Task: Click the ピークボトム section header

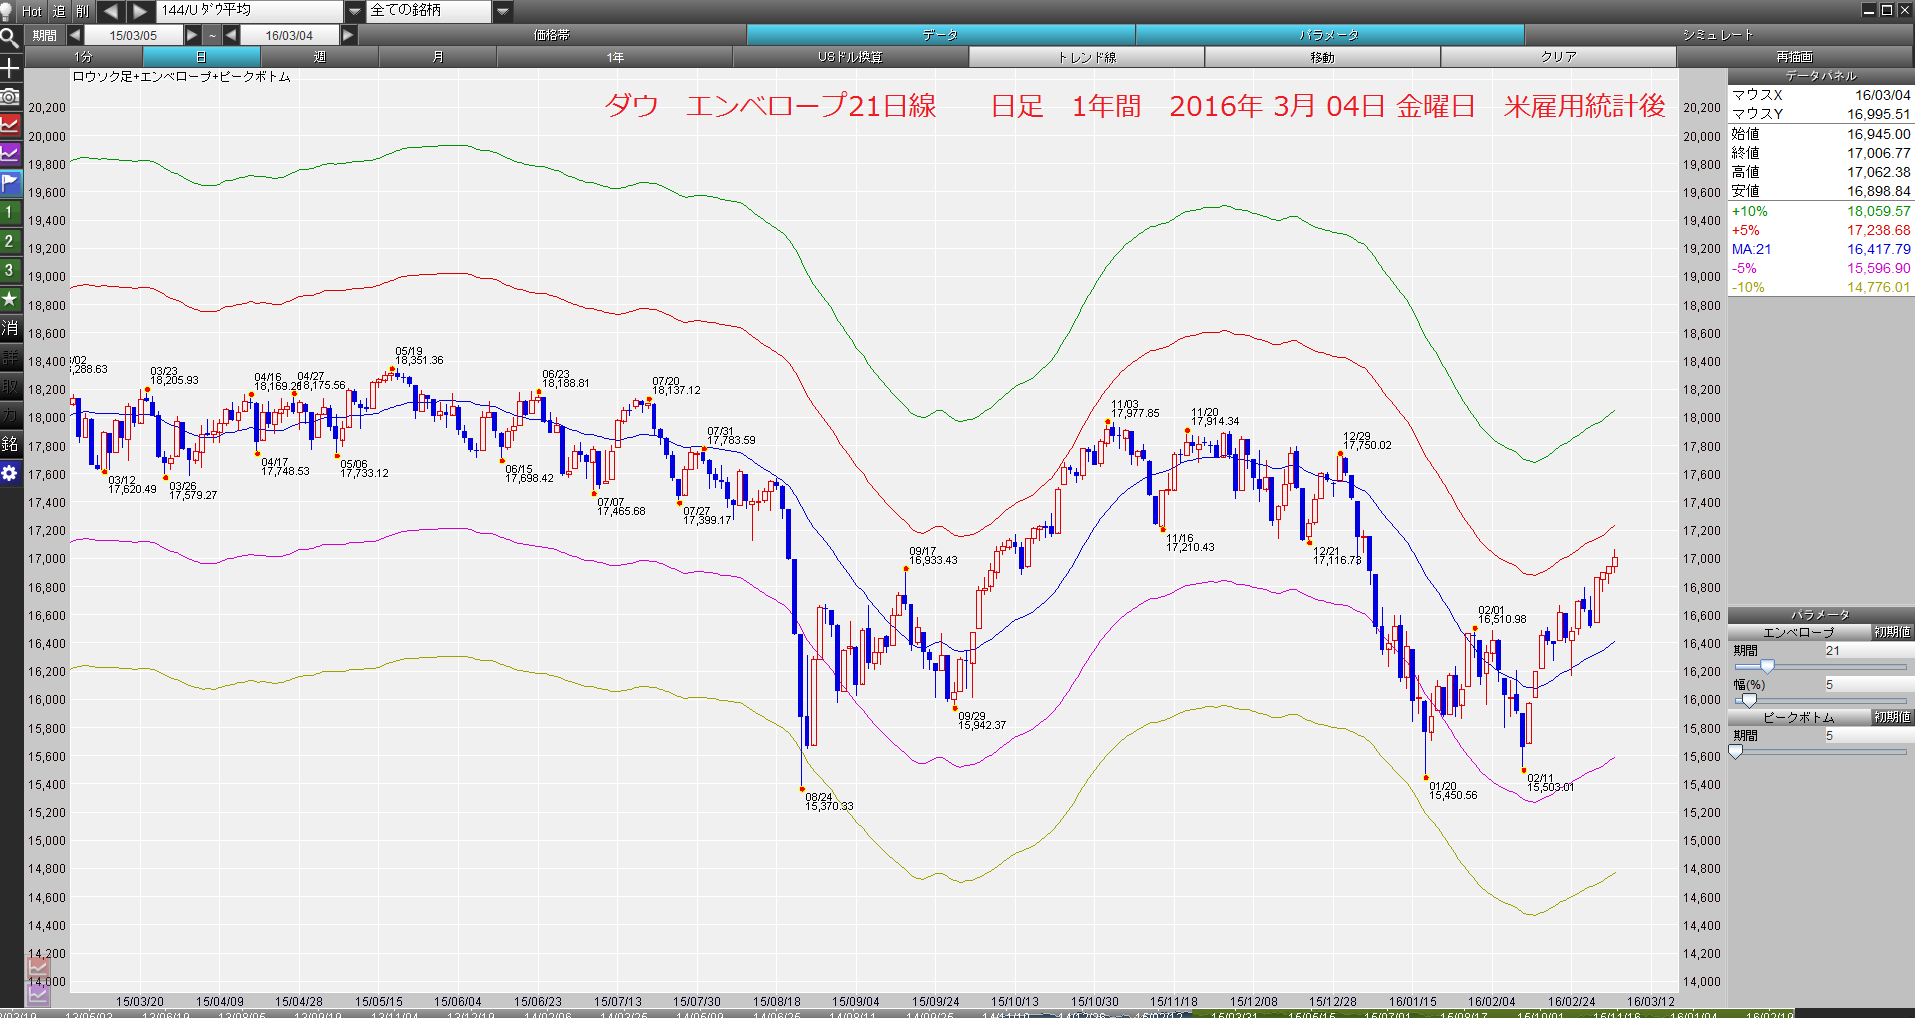Action: tap(1799, 717)
